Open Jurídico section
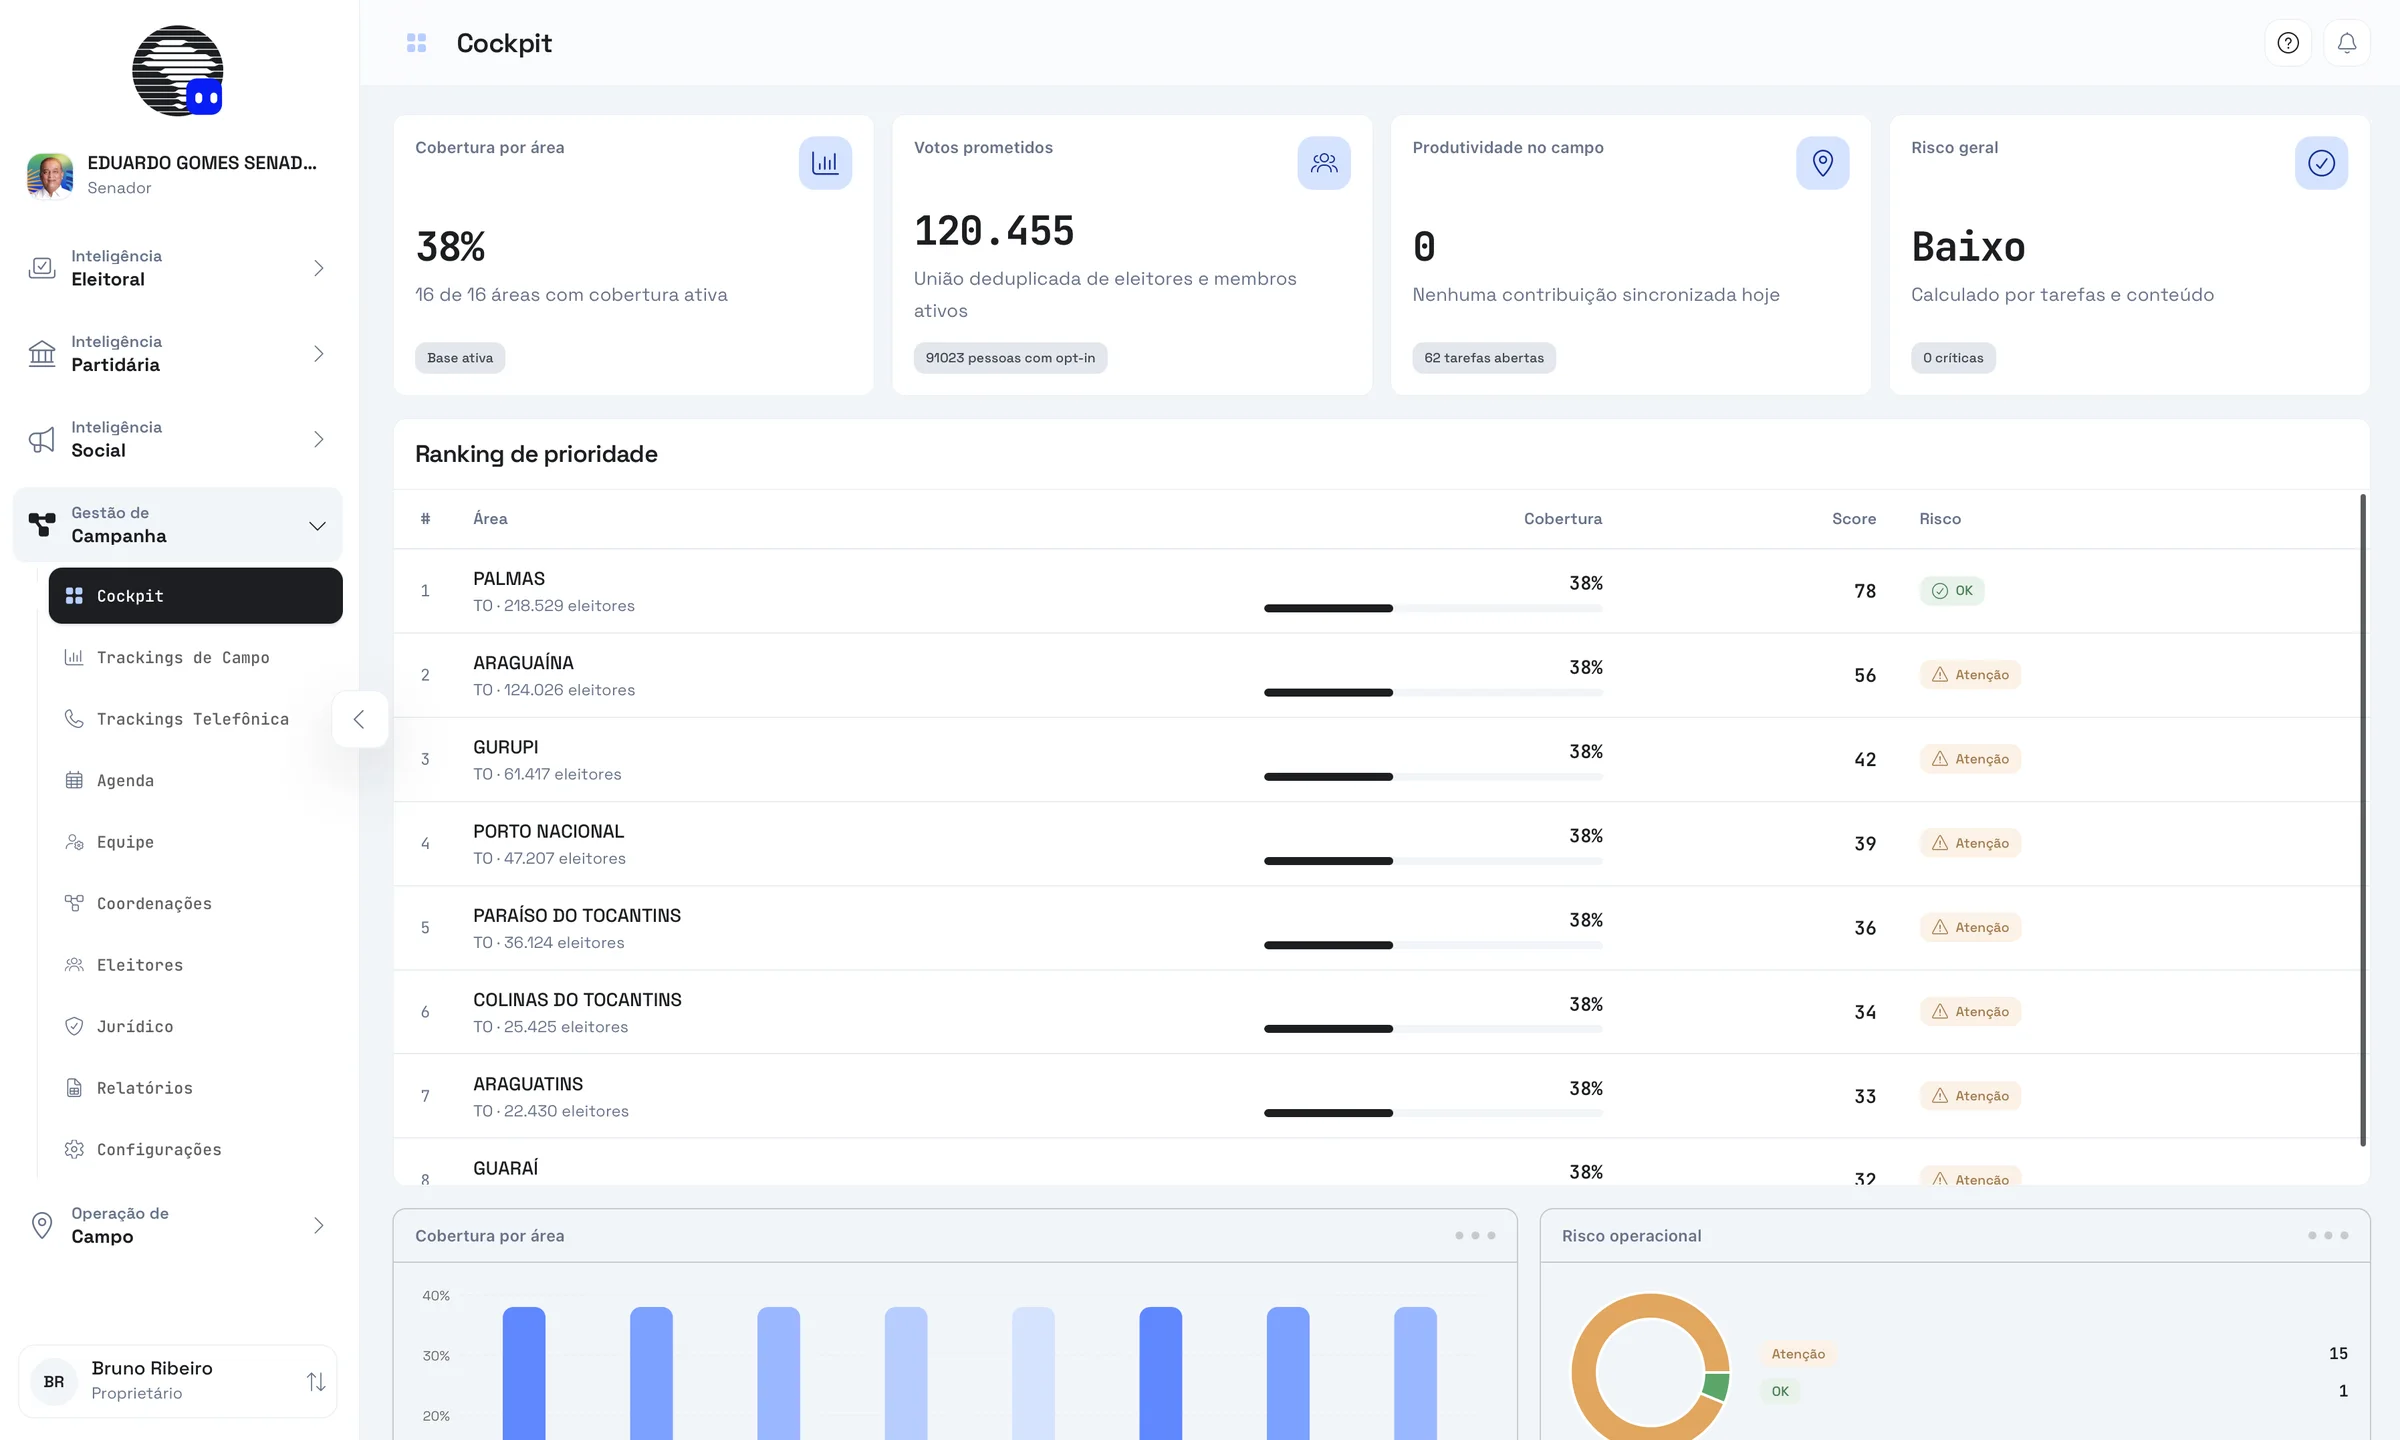Image resolution: width=2400 pixels, height=1440 pixels. pos(196,1027)
